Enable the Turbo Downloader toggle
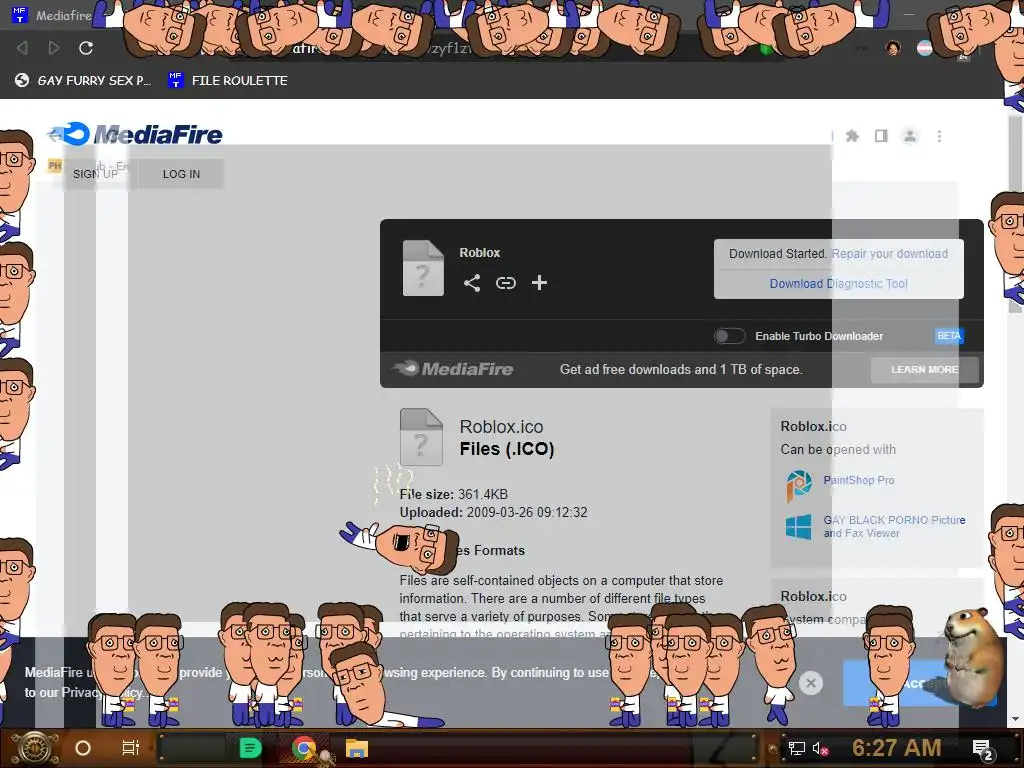Image resolution: width=1024 pixels, height=768 pixels. 729,336
